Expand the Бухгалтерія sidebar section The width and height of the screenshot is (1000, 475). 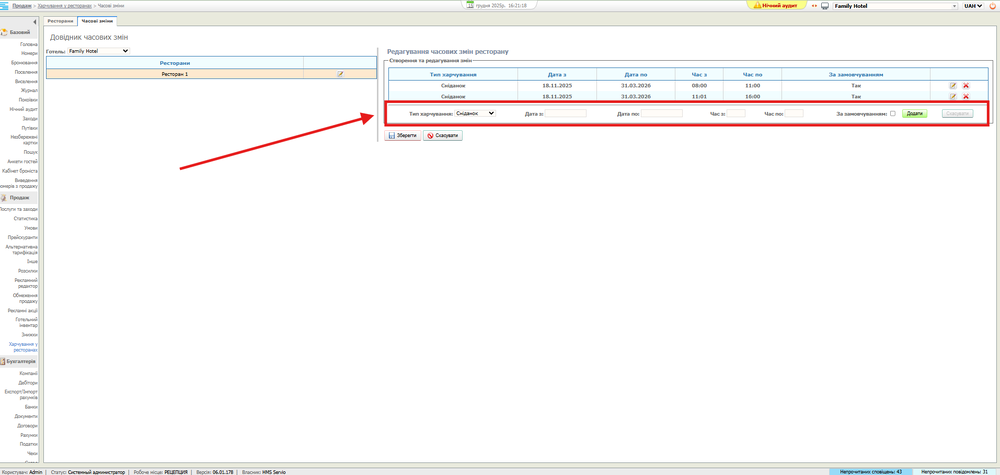coord(20,361)
